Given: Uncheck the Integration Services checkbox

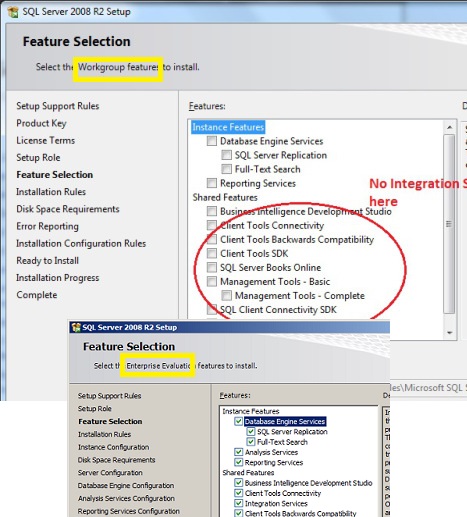Looking at the screenshot, I should coord(238,503).
